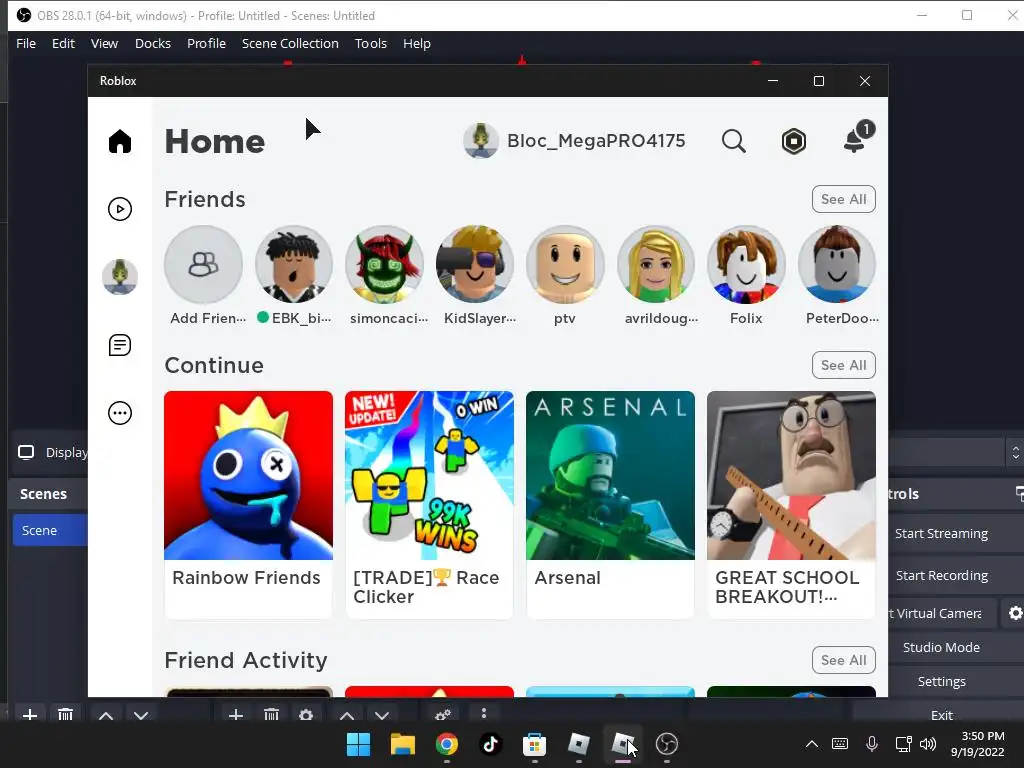
Task: Open friend PeterDoo... avatar
Action: (x=837, y=264)
